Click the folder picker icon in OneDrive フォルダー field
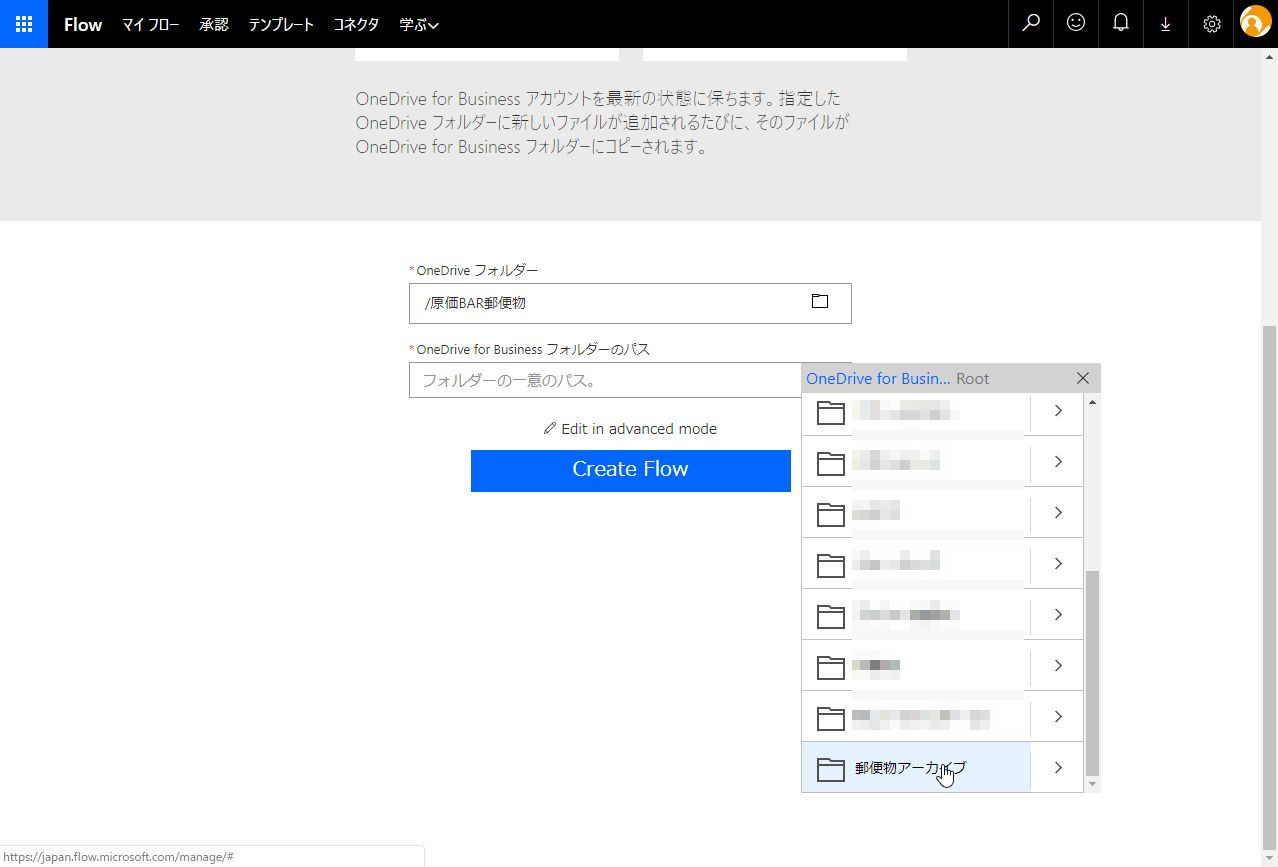 820,301
